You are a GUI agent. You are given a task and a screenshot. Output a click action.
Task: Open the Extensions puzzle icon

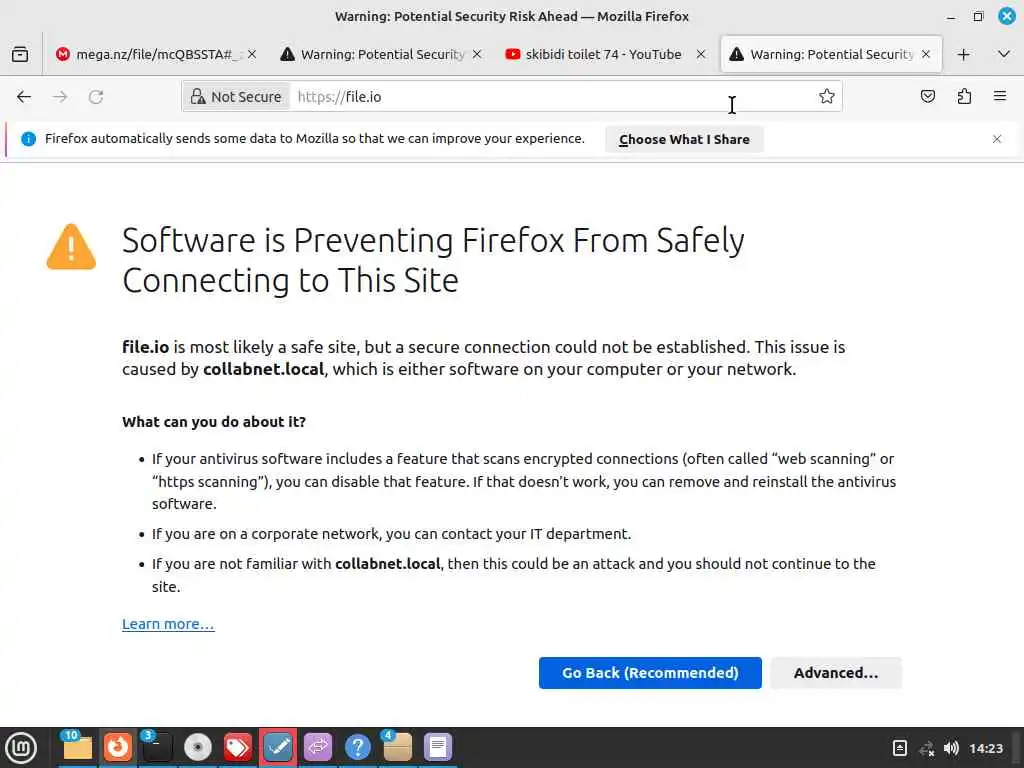[x=964, y=97]
